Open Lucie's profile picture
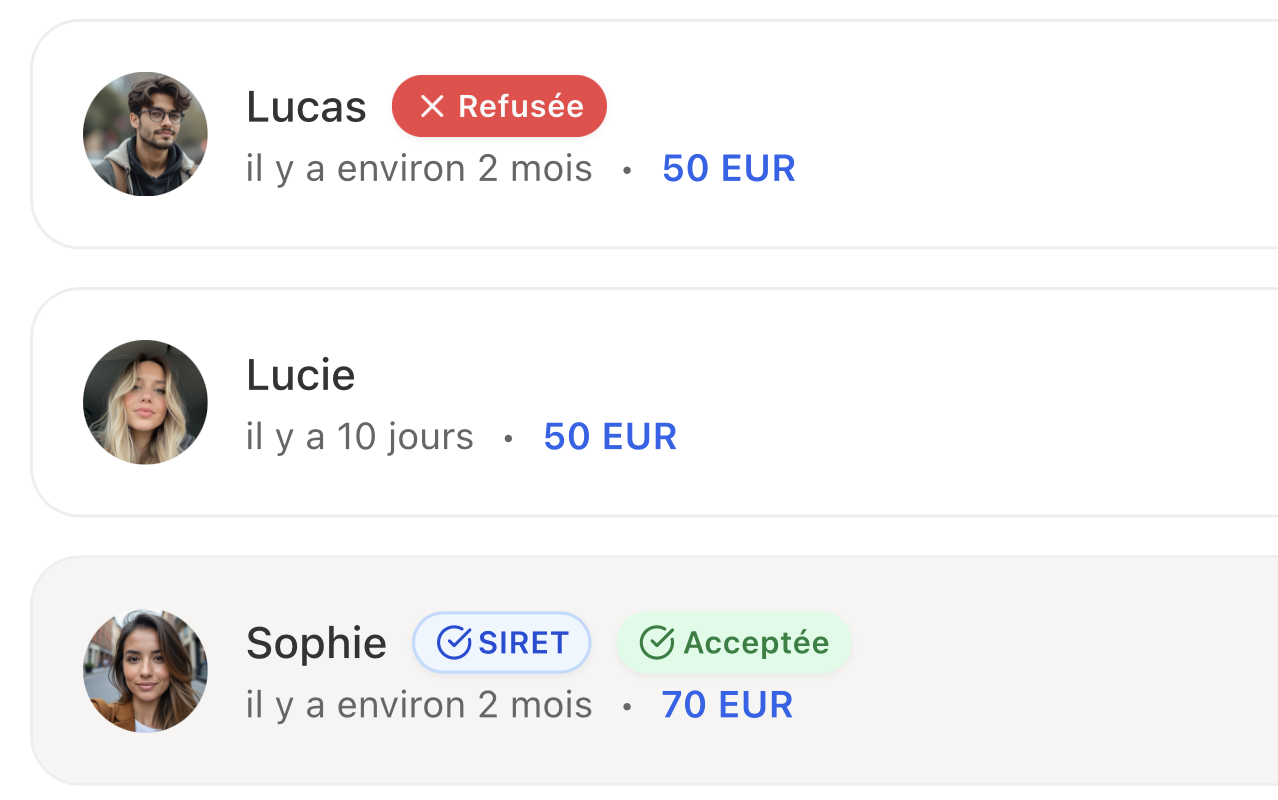Viewport: 1278px width, 800px height. (x=145, y=402)
